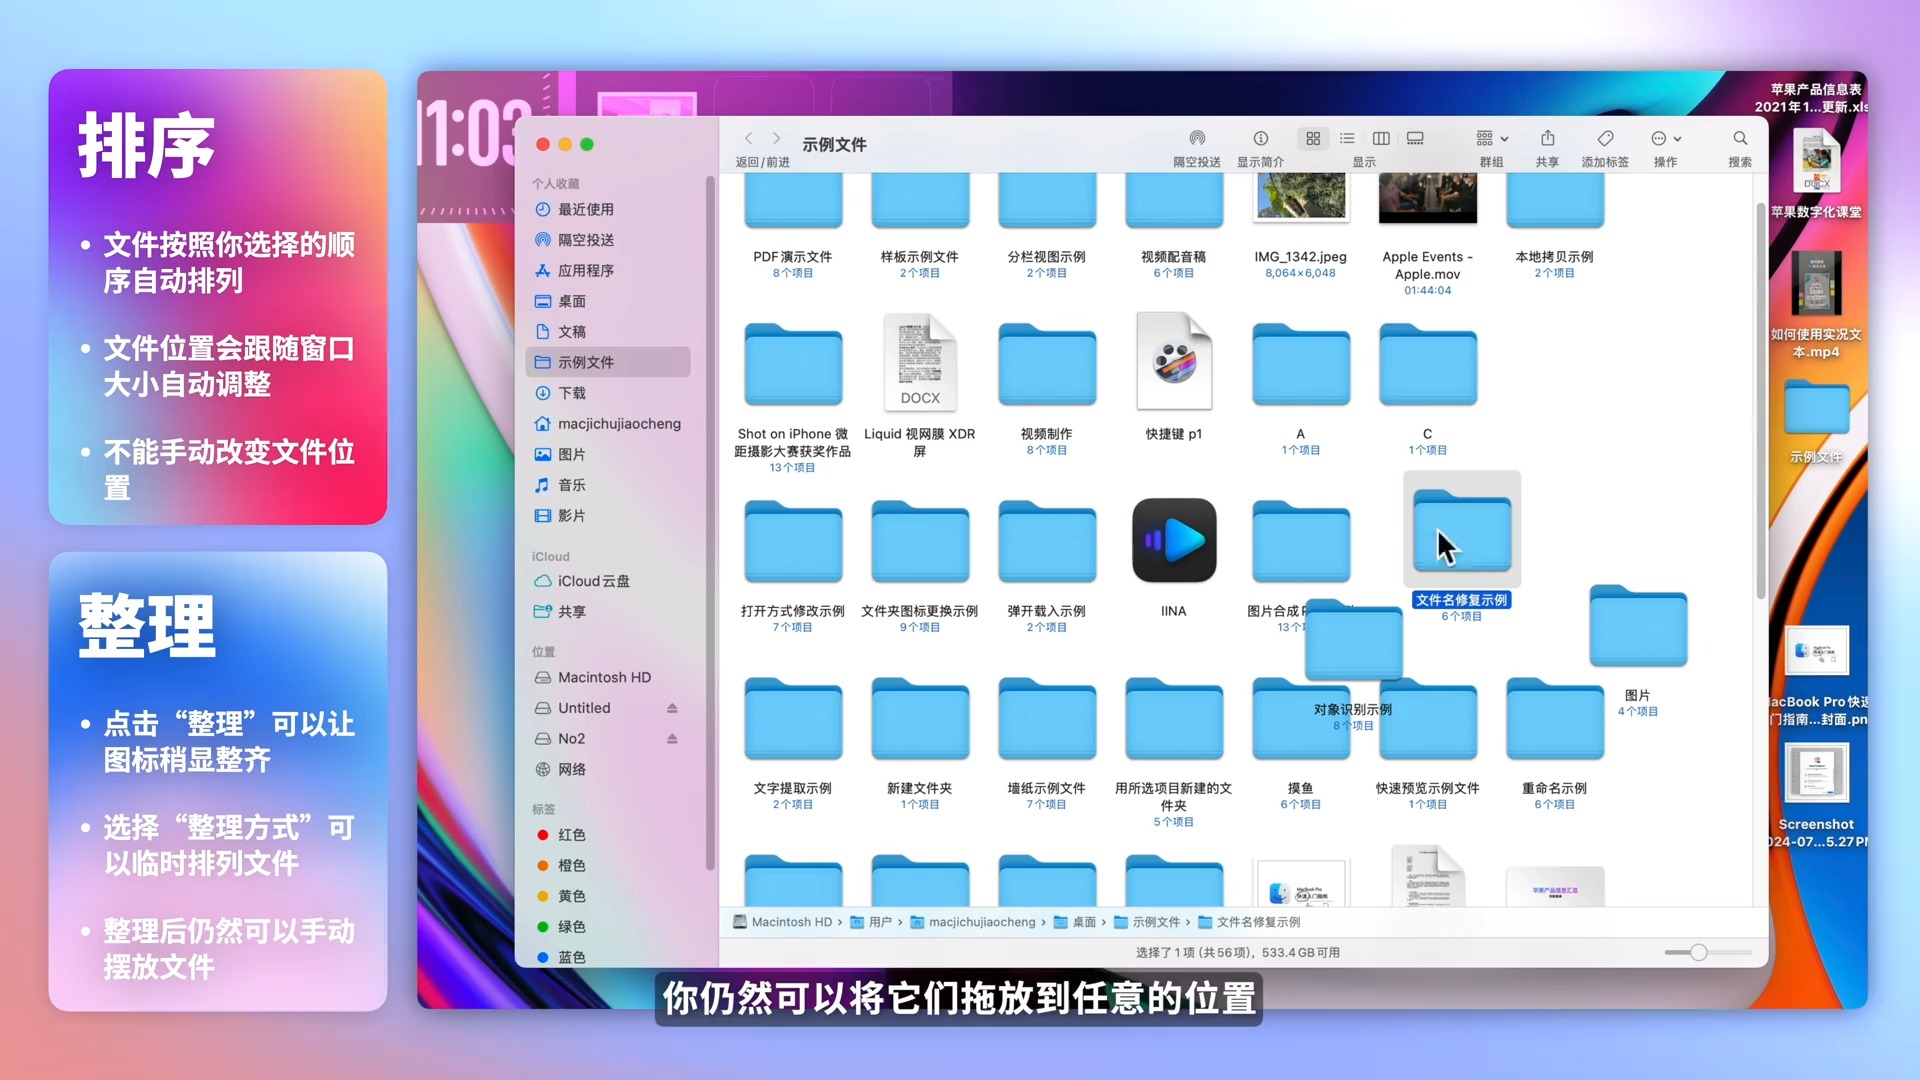This screenshot has height=1080, width=1920.
Task: Open the Group by dropdown
Action: (x=1492, y=138)
